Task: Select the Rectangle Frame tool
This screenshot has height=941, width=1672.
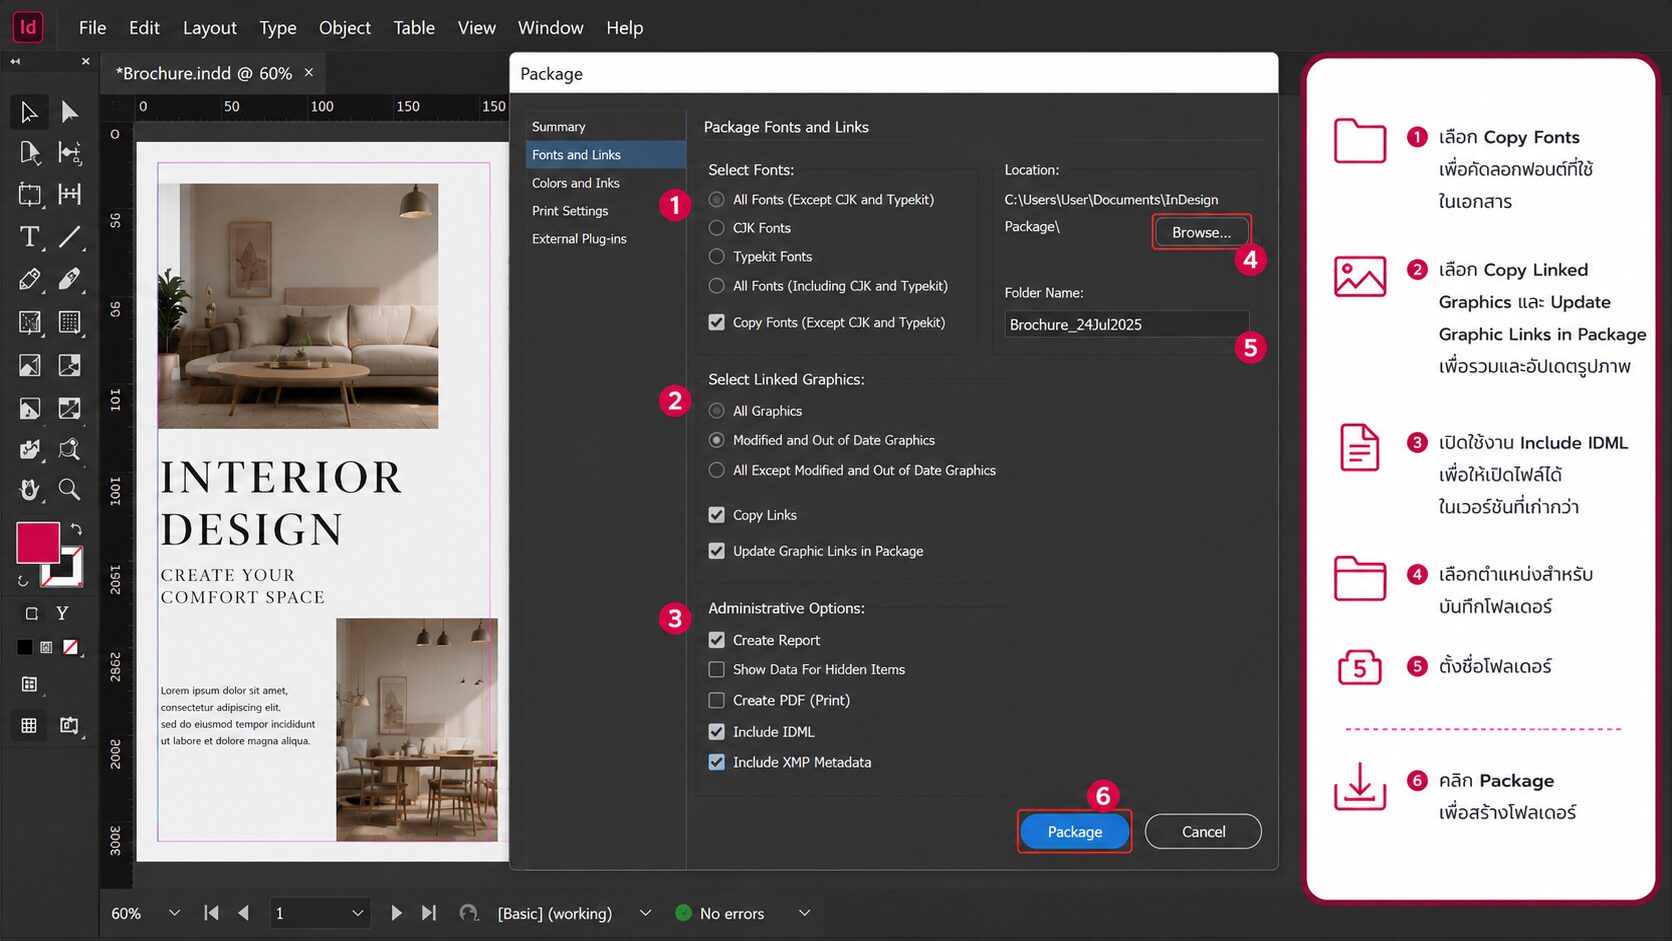Action: [29, 322]
